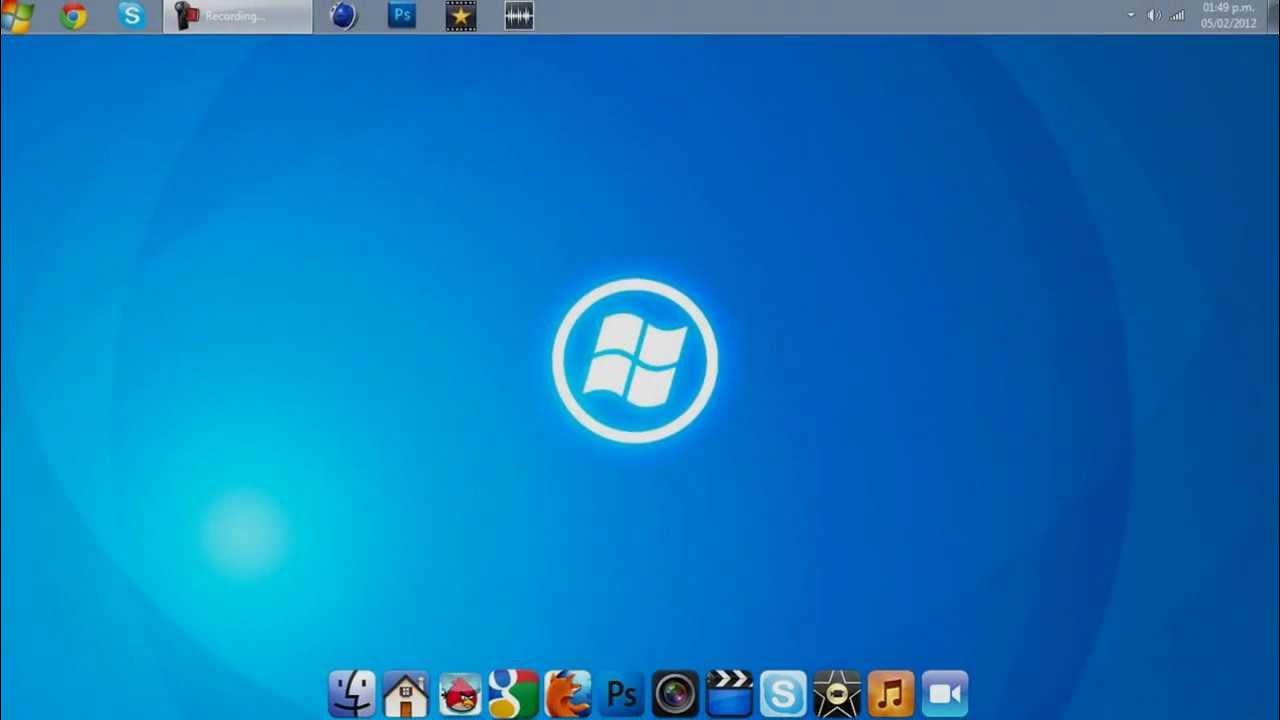Open Google icon in the dock

[514, 694]
